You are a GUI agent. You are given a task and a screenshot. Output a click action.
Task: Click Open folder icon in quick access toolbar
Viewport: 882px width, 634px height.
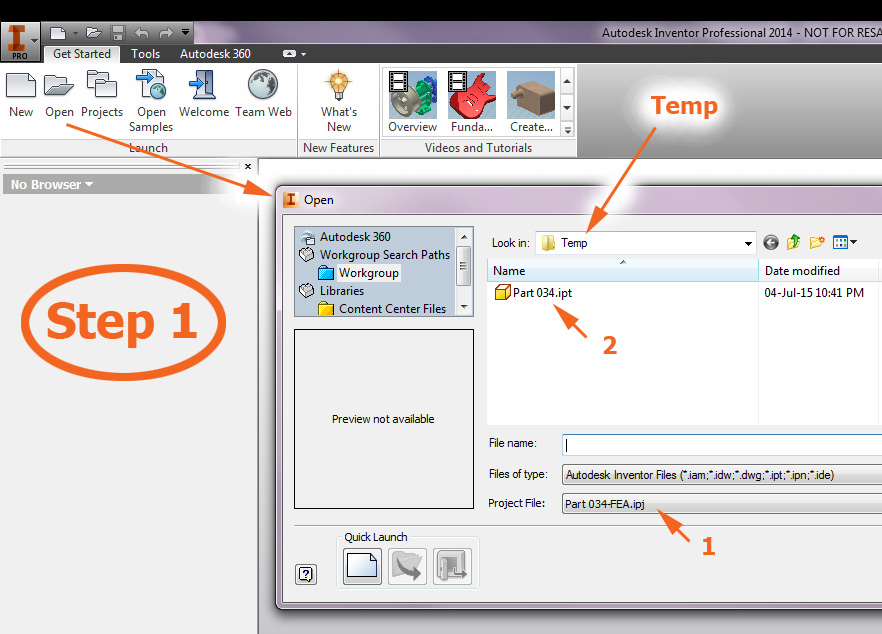tap(93, 33)
